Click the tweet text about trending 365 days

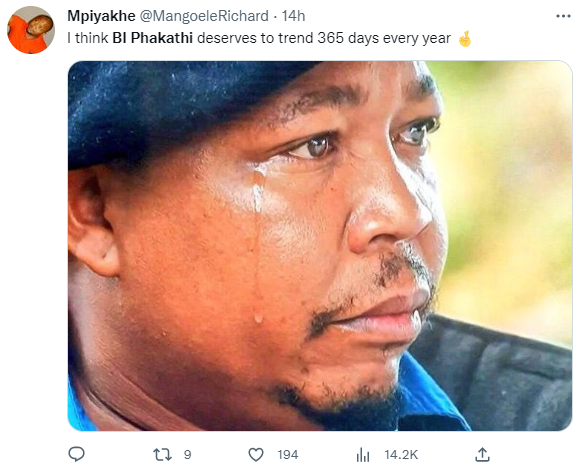(x=259, y=38)
